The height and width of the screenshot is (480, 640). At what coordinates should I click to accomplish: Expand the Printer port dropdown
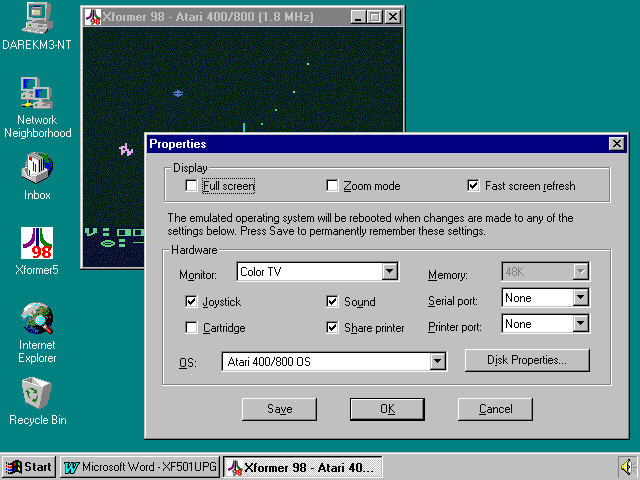580,324
